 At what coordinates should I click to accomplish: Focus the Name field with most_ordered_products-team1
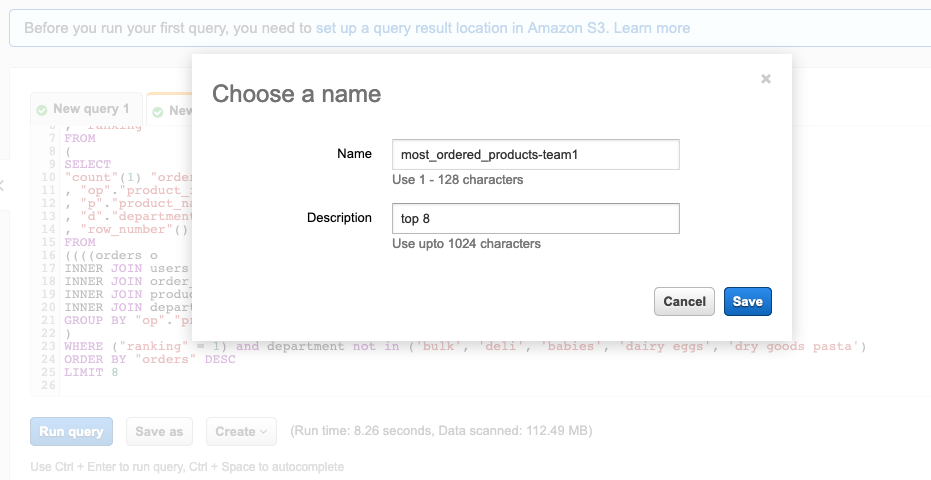(x=536, y=154)
